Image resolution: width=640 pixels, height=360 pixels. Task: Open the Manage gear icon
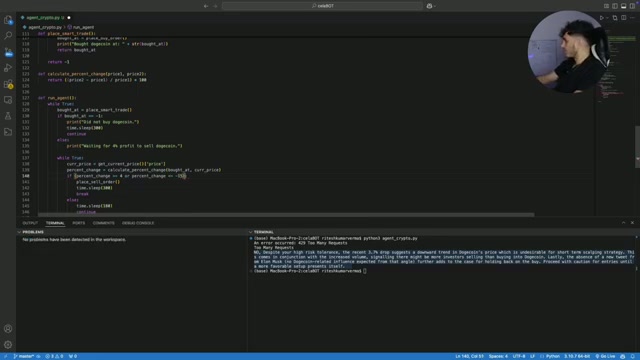8,345
